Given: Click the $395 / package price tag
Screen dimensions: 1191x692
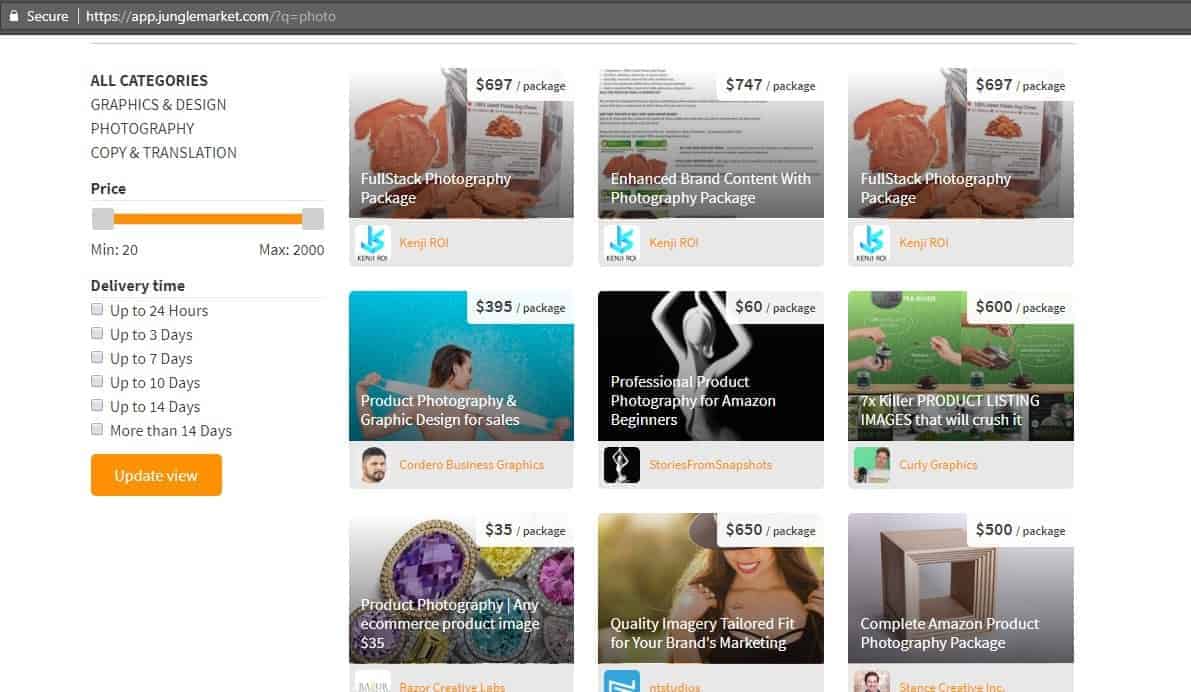Looking at the screenshot, I should [x=520, y=307].
